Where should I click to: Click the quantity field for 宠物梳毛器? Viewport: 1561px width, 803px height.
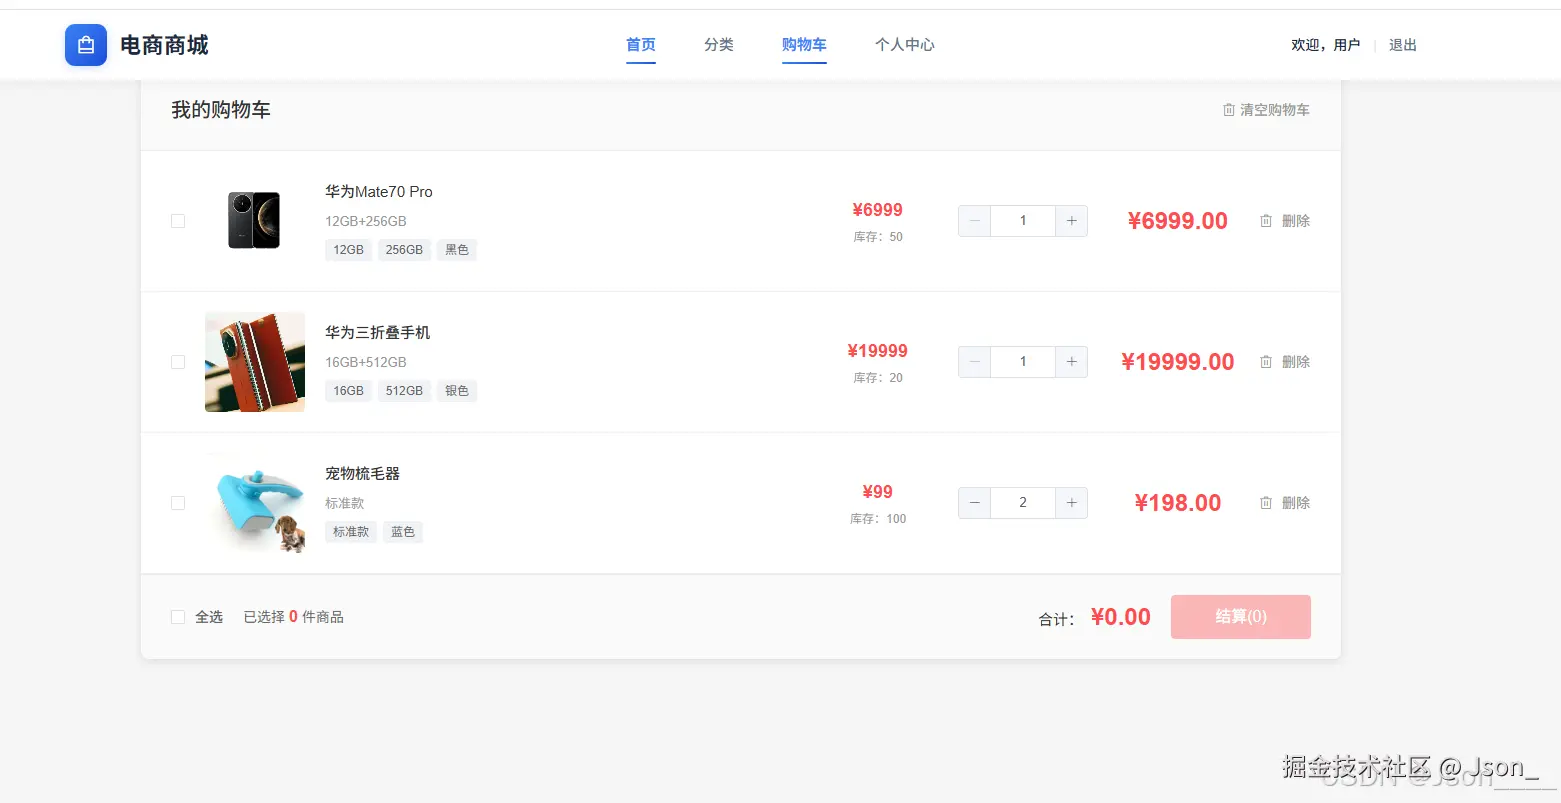click(1022, 503)
